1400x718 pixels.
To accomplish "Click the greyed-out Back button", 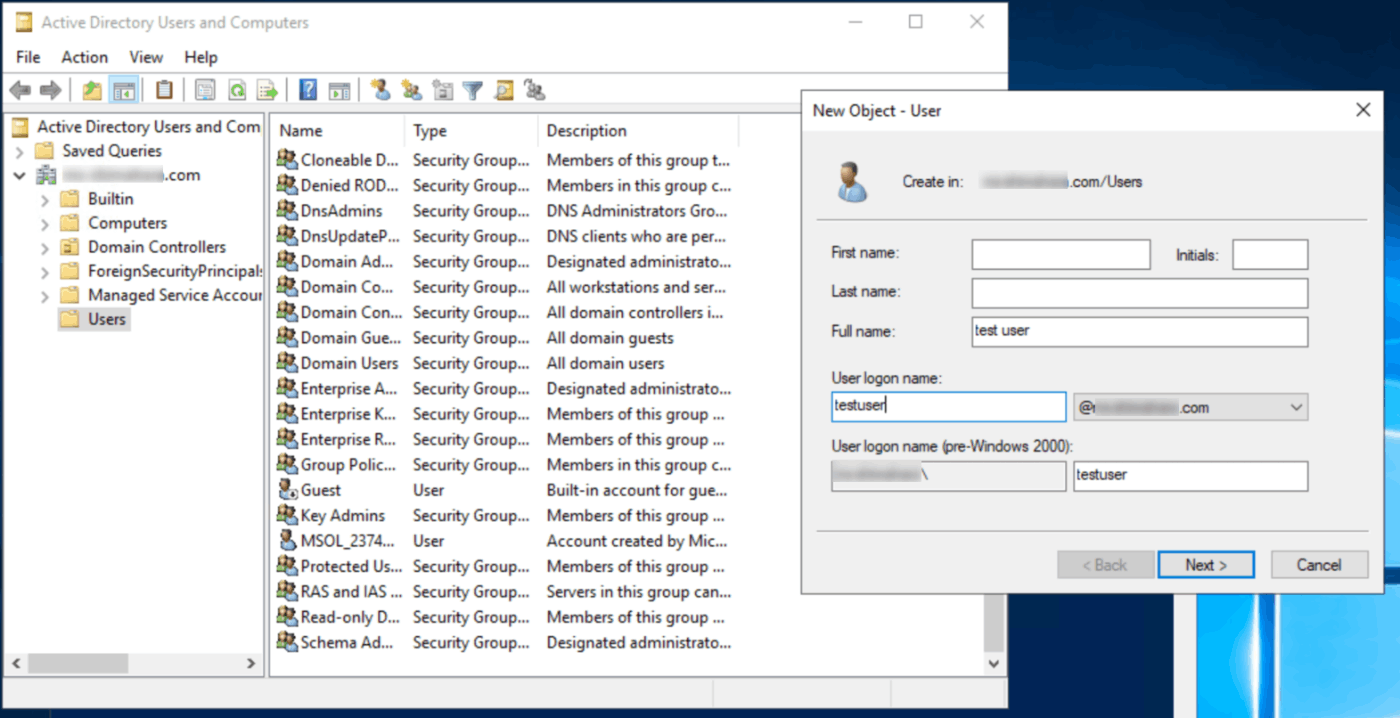I will pyautogui.click(x=1105, y=565).
